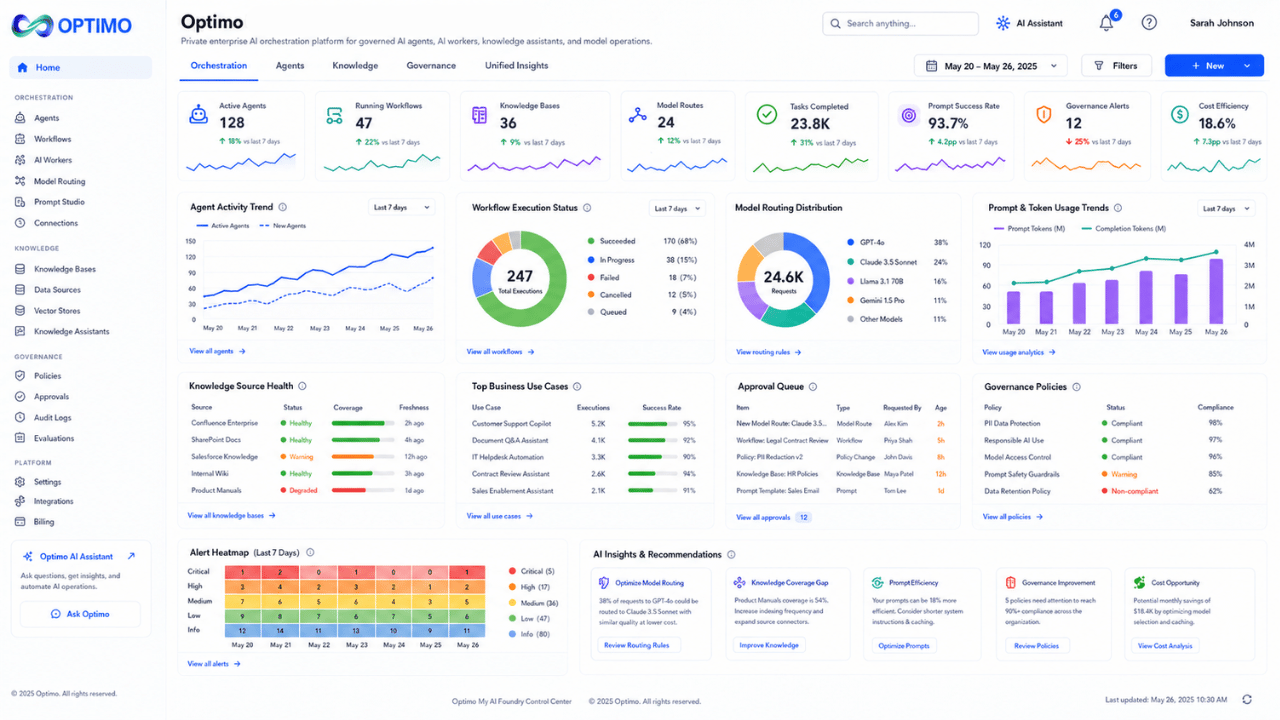Viewport: 1280px width, 720px height.
Task: Open Vector Stores in the sidebar
Action: tap(56, 311)
